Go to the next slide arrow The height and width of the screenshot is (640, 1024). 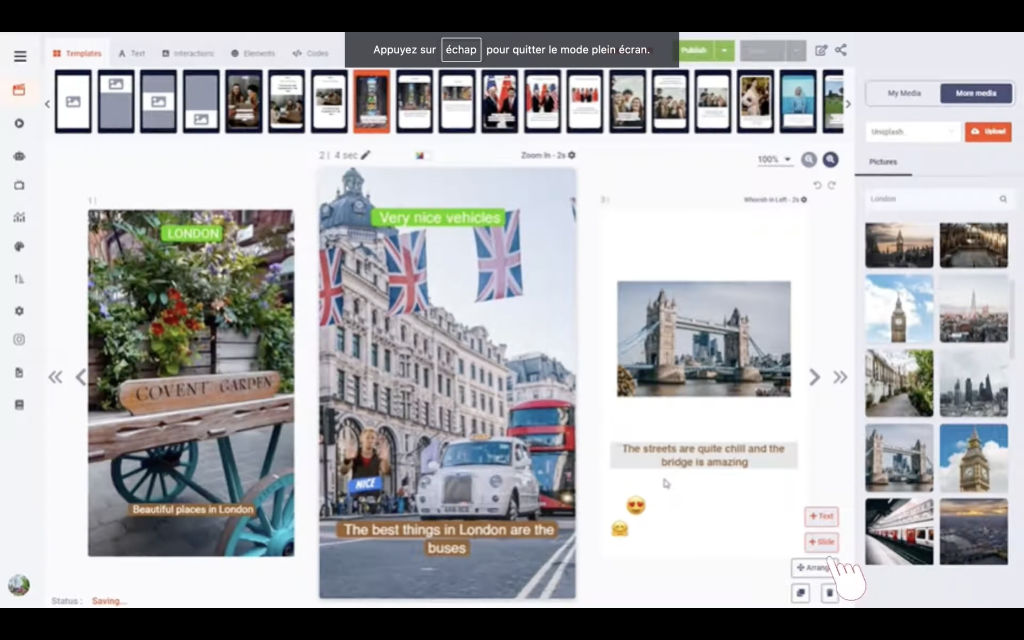coord(814,377)
